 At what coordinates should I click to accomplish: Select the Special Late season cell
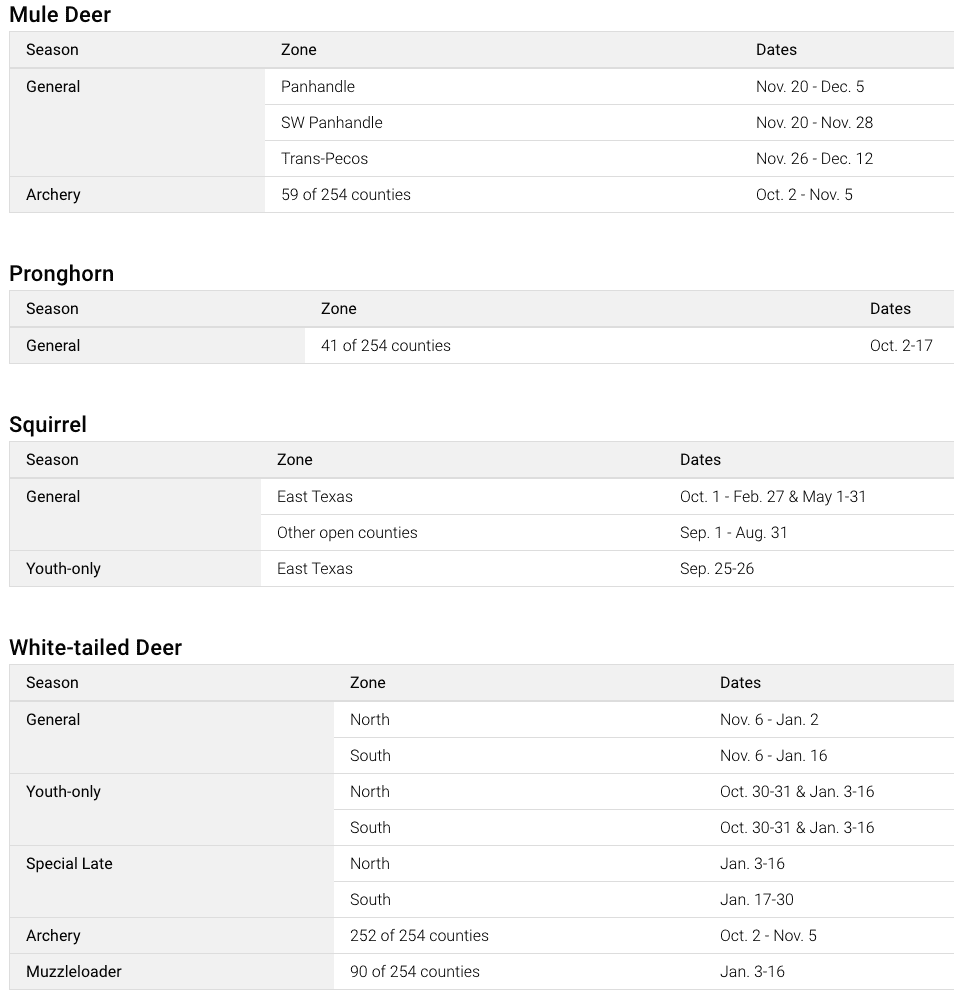tap(69, 864)
